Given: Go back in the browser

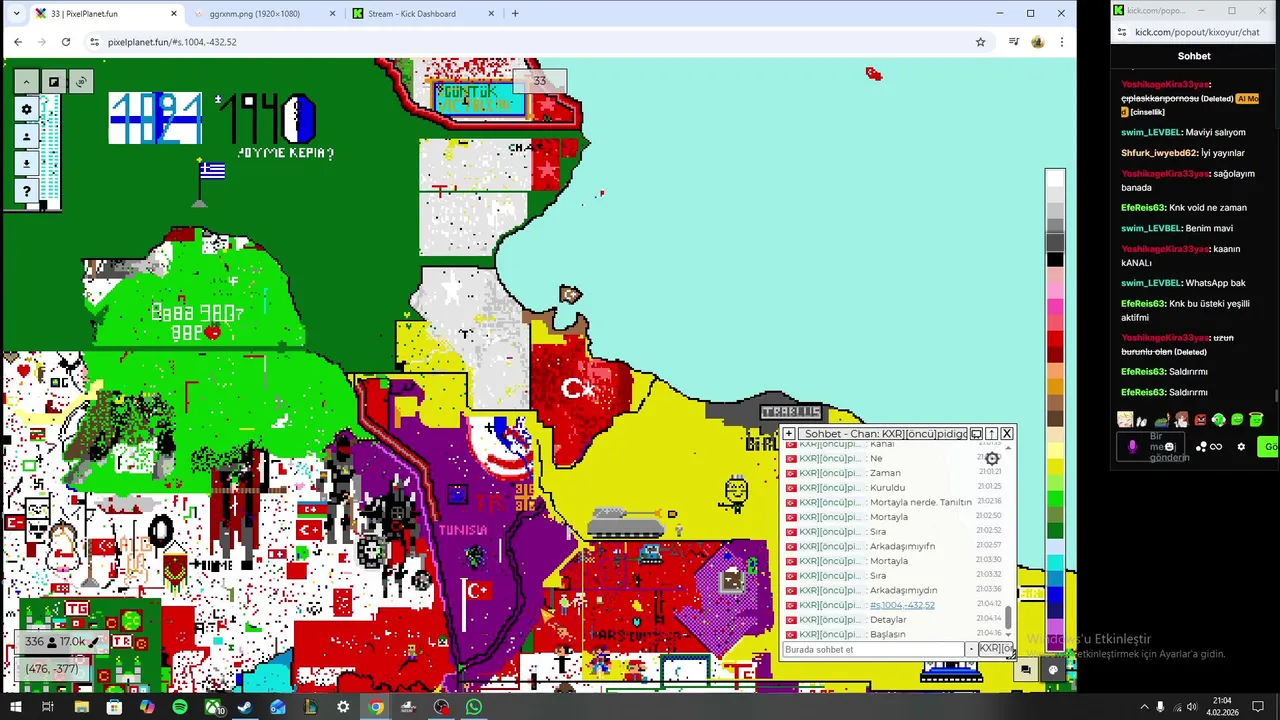Looking at the screenshot, I should 17,42.
